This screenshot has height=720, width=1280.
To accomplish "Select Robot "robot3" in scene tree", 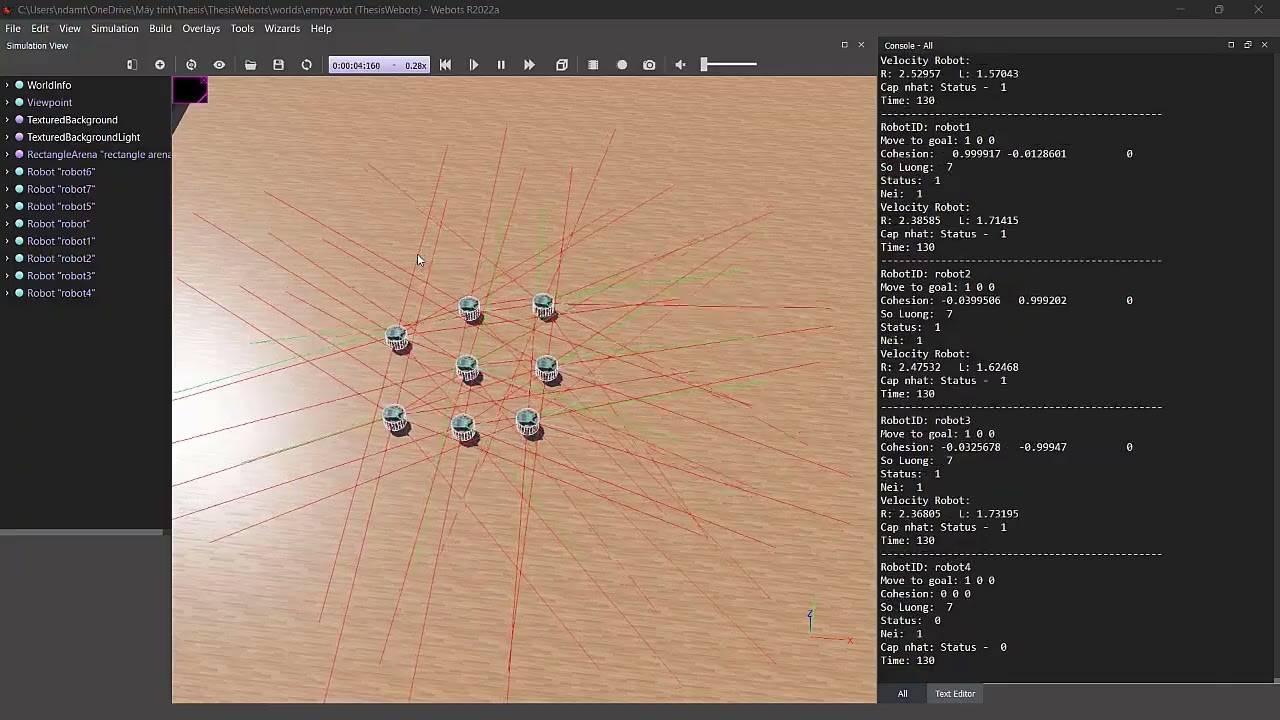I will 61,276.
